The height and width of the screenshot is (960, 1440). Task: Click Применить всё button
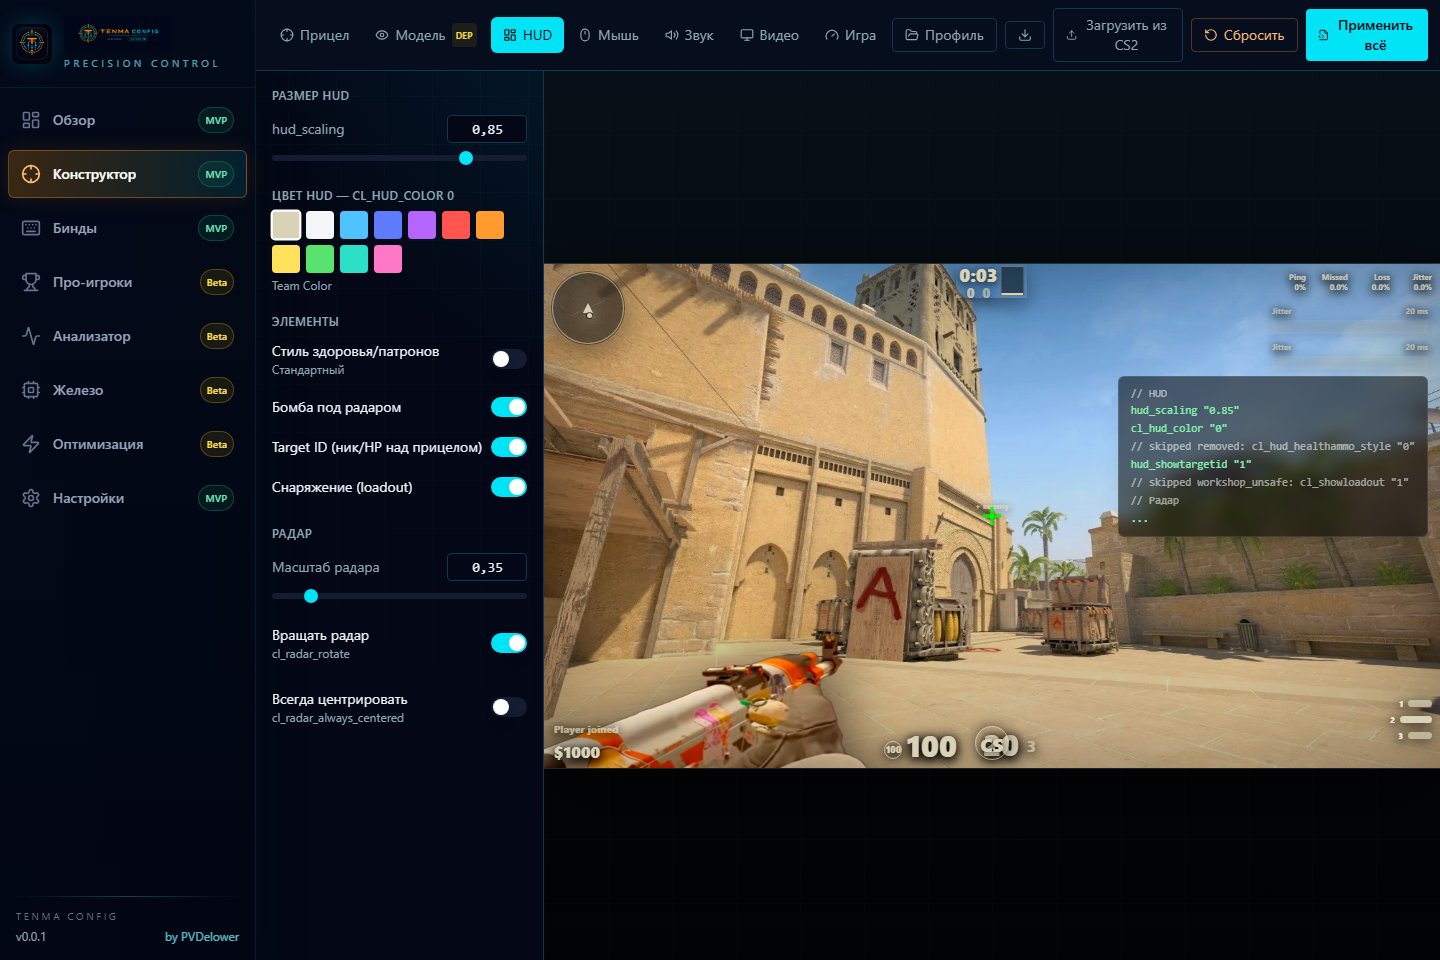click(x=1366, y=35)
